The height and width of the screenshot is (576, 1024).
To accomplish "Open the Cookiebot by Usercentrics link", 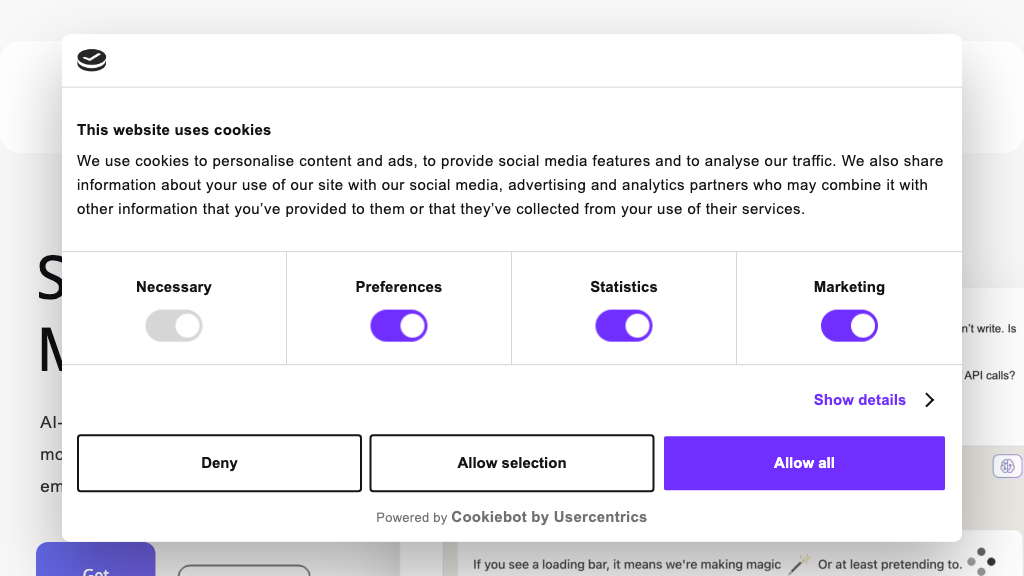I will [549, 517].
